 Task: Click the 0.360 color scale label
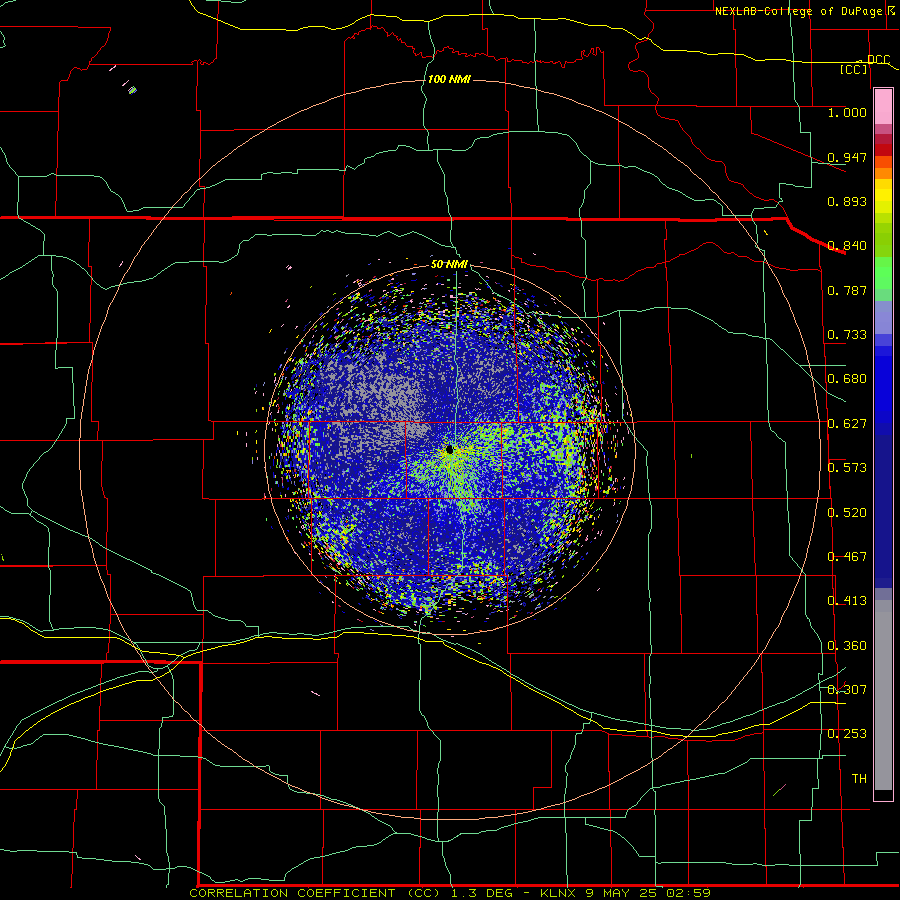click(x=847, y=646)
